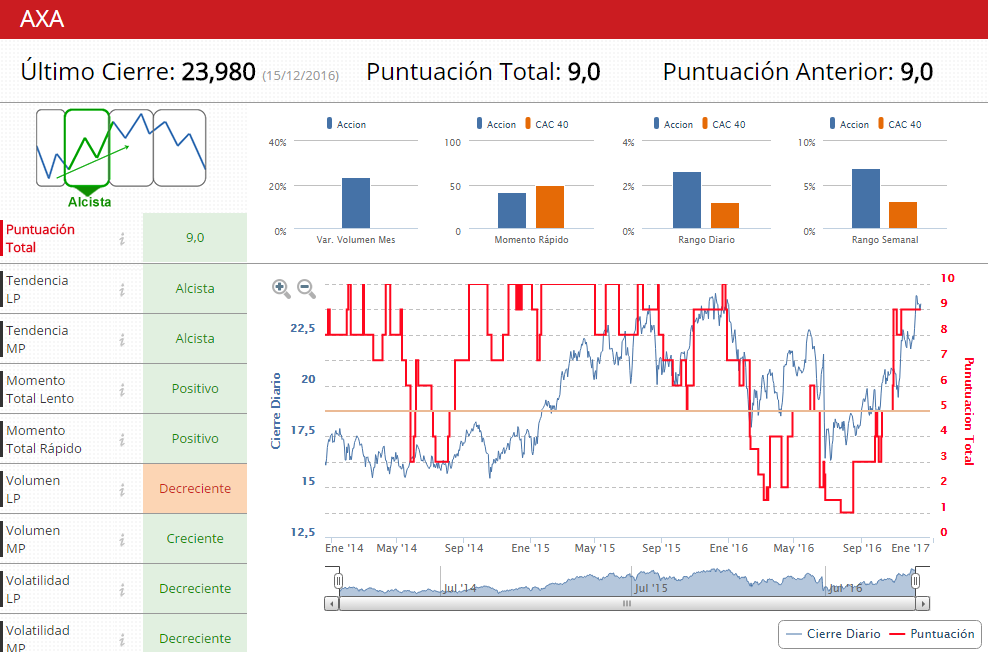Viewport: 989px width, 652px height.
Task: Open info icon for Volumen LP row
Action: (x=122, y=490)
